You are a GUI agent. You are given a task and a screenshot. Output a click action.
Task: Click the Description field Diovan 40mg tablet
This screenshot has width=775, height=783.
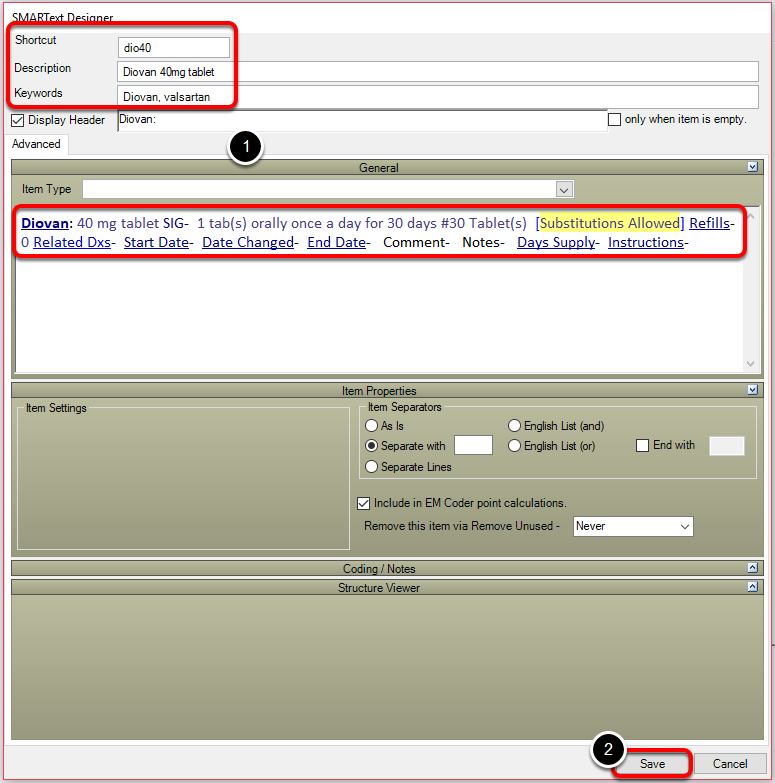[x=438, y=72]
